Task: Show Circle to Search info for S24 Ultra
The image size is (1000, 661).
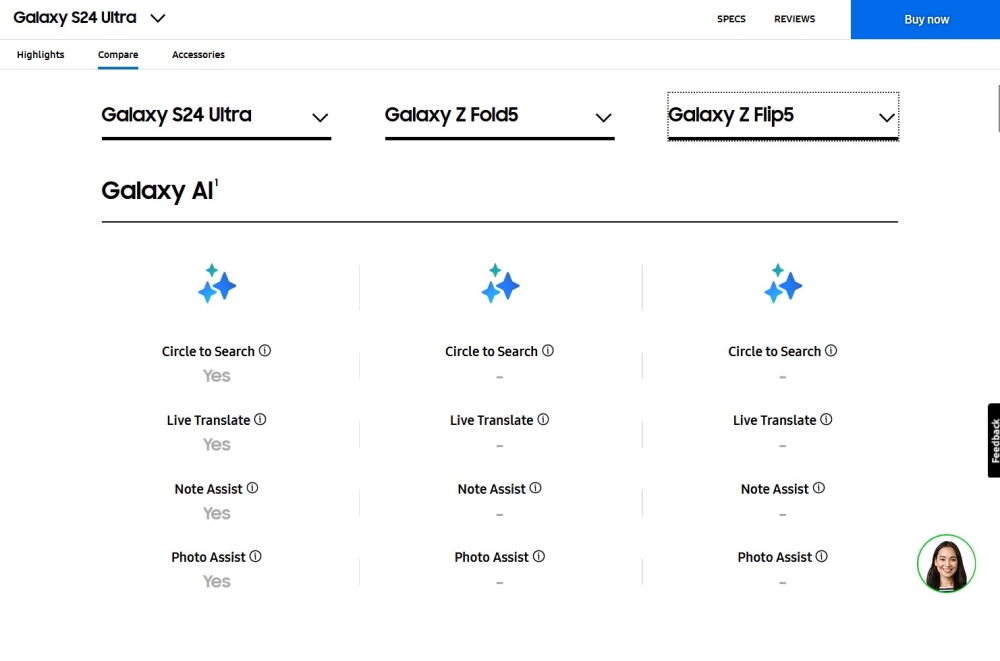Action: click(265, 351)
